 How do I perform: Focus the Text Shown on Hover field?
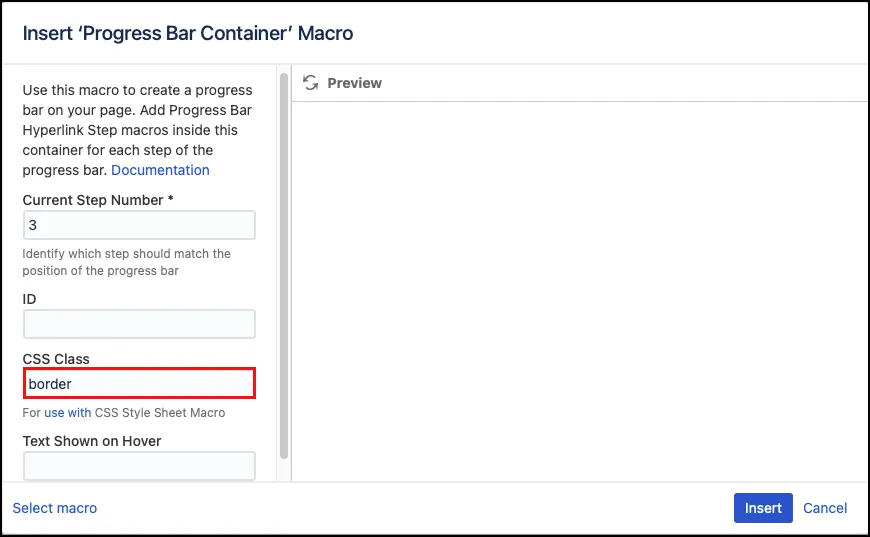tap(139, 466)
